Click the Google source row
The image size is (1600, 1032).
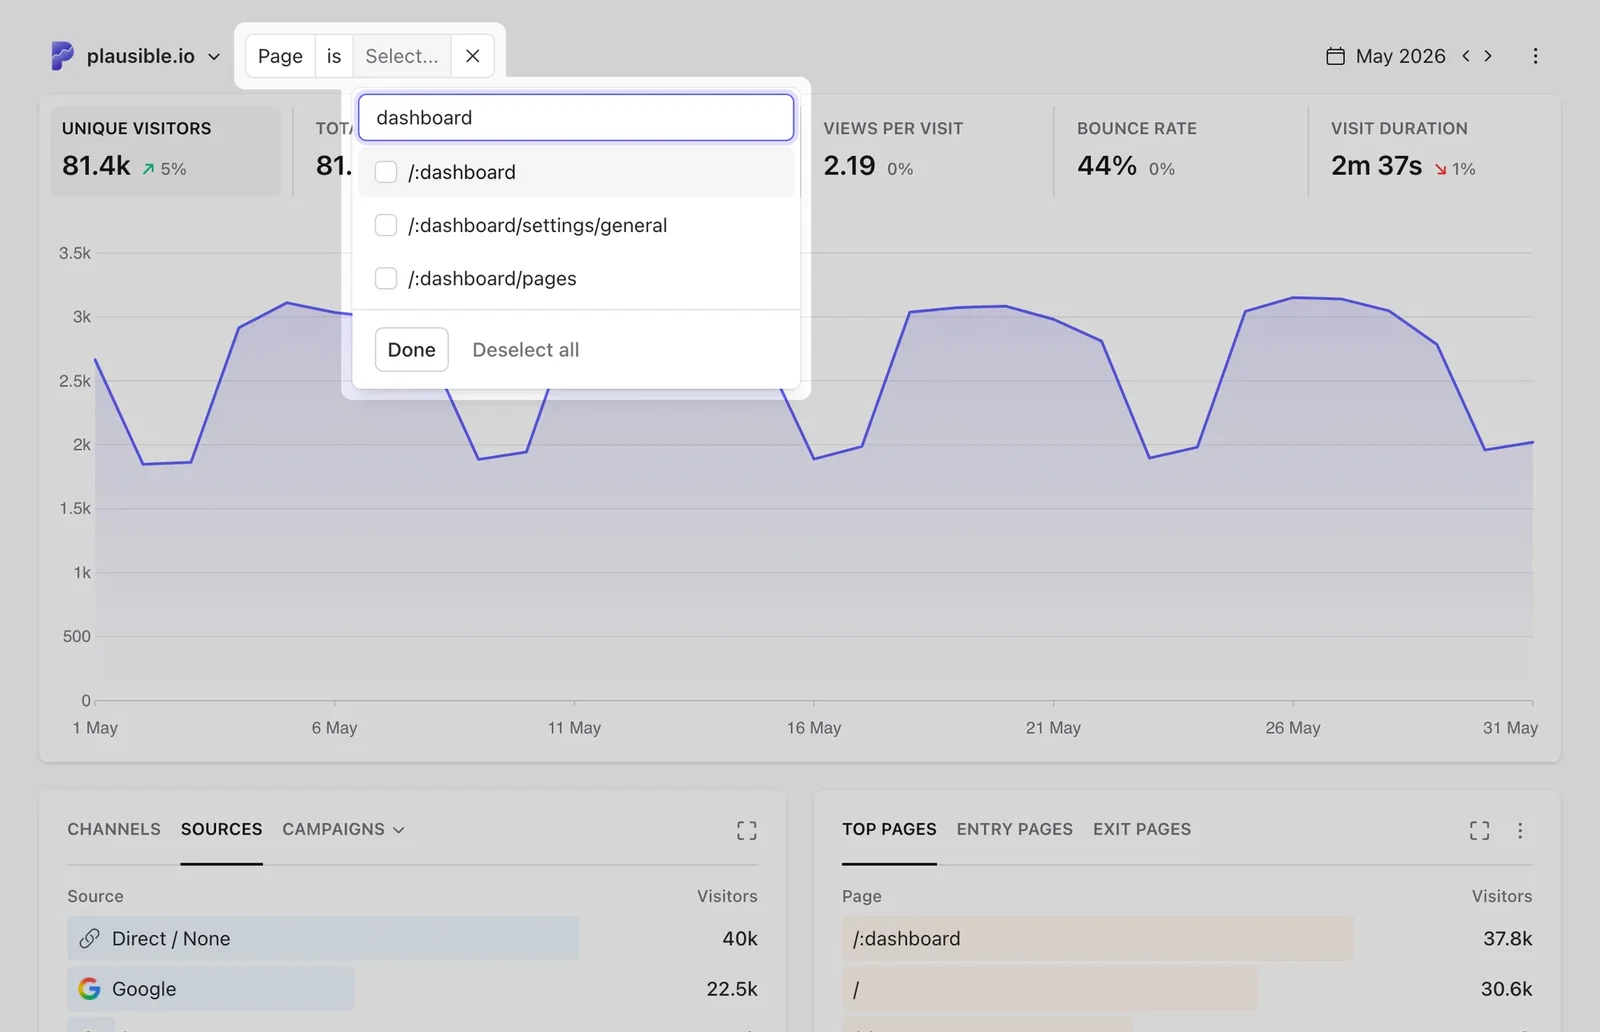pyautogui.click(x=412, y=989)
